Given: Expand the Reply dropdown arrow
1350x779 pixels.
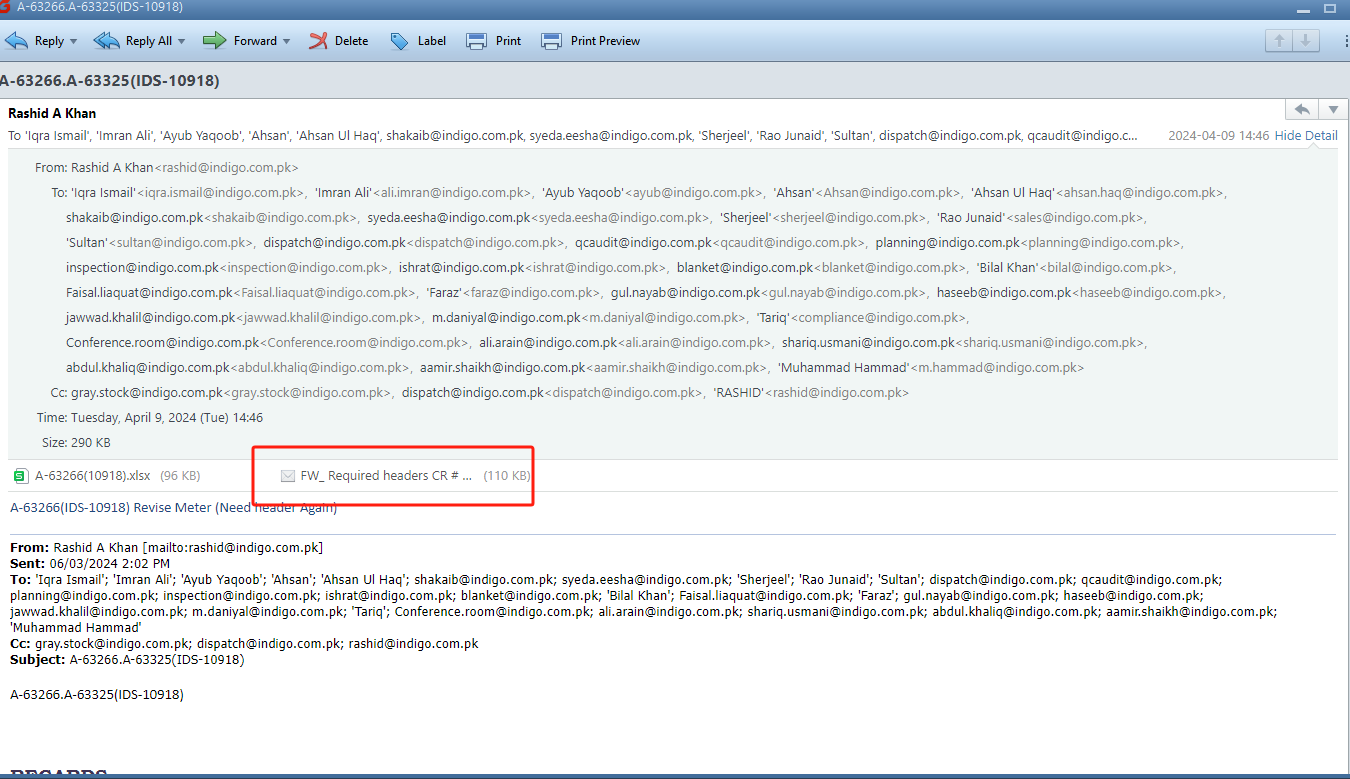Looking at the screenshot, I should (x=73, y=41).
